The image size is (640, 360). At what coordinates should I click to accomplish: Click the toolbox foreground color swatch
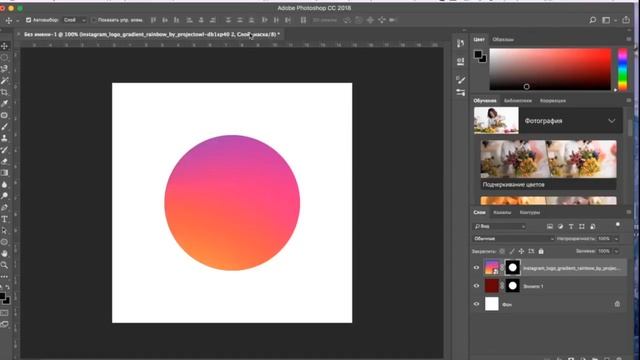coord(2,296)
